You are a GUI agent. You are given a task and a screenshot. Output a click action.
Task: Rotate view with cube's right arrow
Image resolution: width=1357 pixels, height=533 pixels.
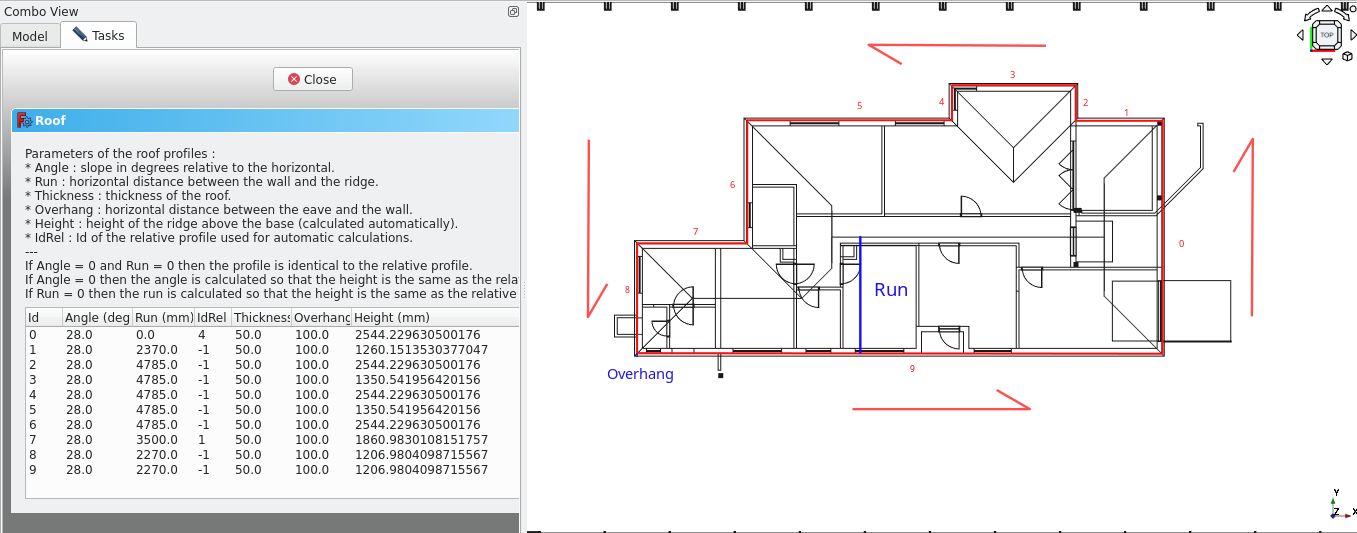click(x=1352, y=36)
